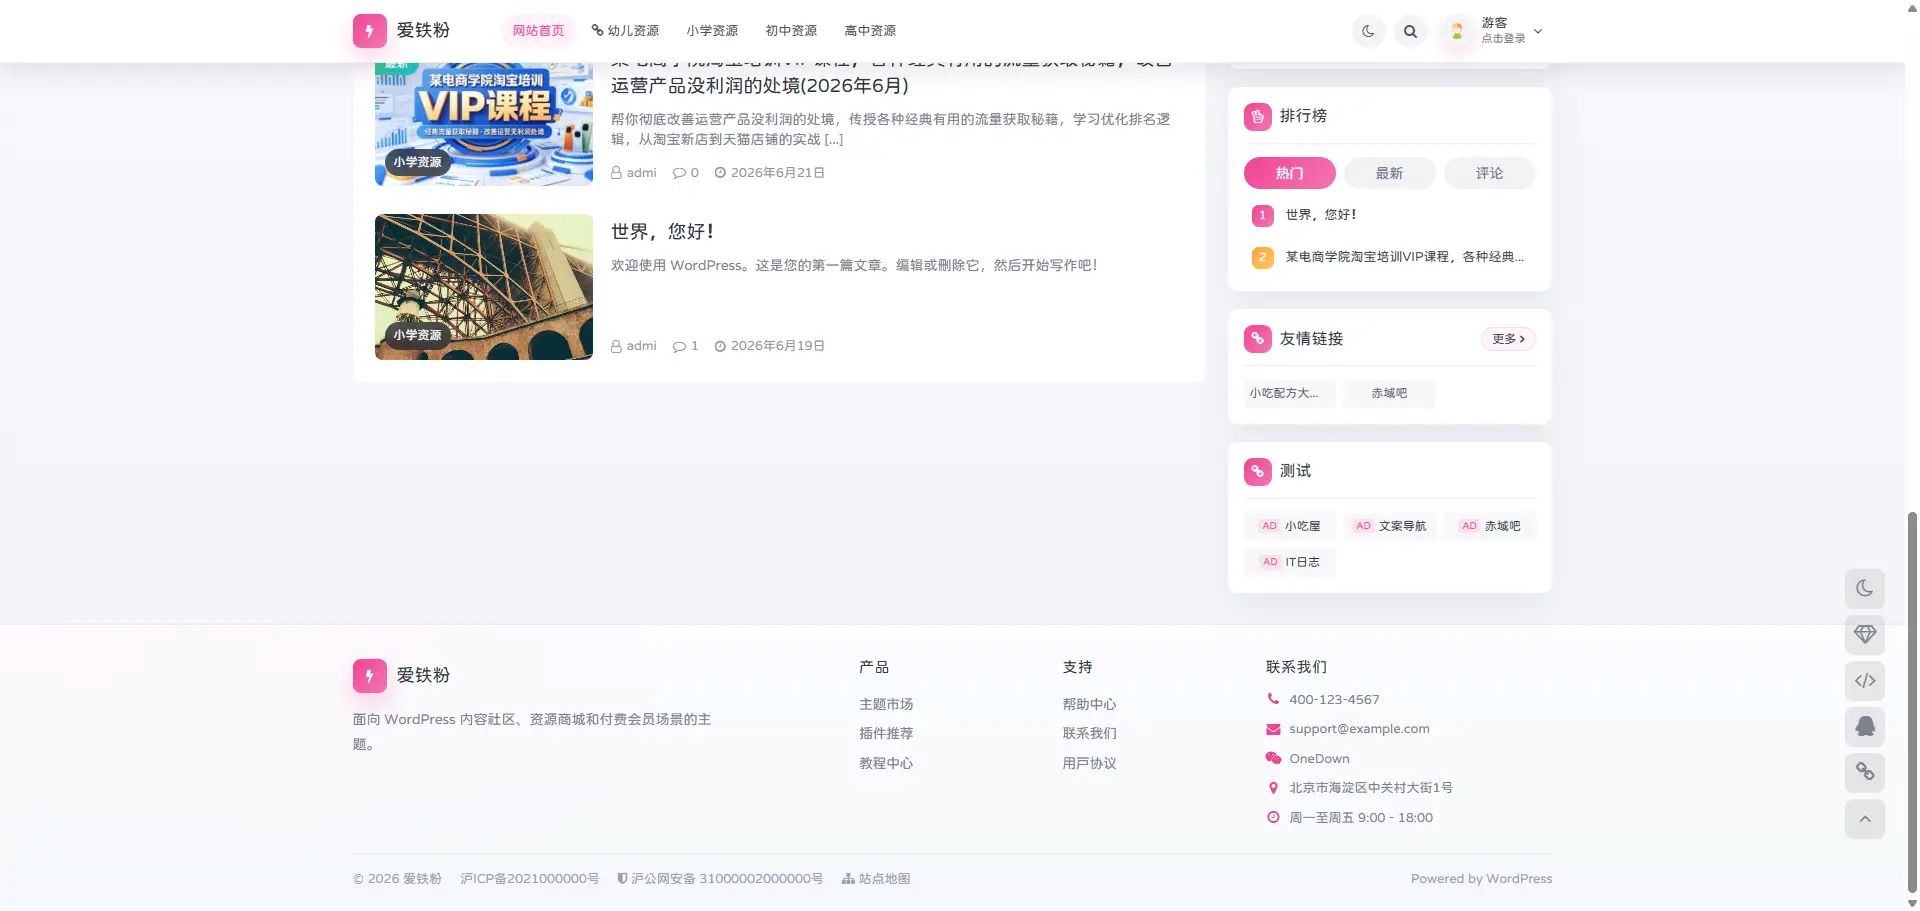The width and height of the screenshot is (1920, 911).
Task: Click 小学资源 tag on bridge thumbnail
Action: 417,335
